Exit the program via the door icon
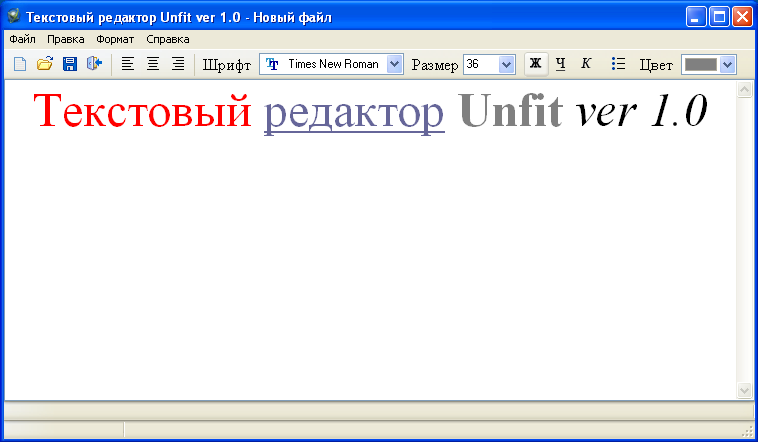The height and width of the screenshot is (442, 758). [x=95, y=64]
